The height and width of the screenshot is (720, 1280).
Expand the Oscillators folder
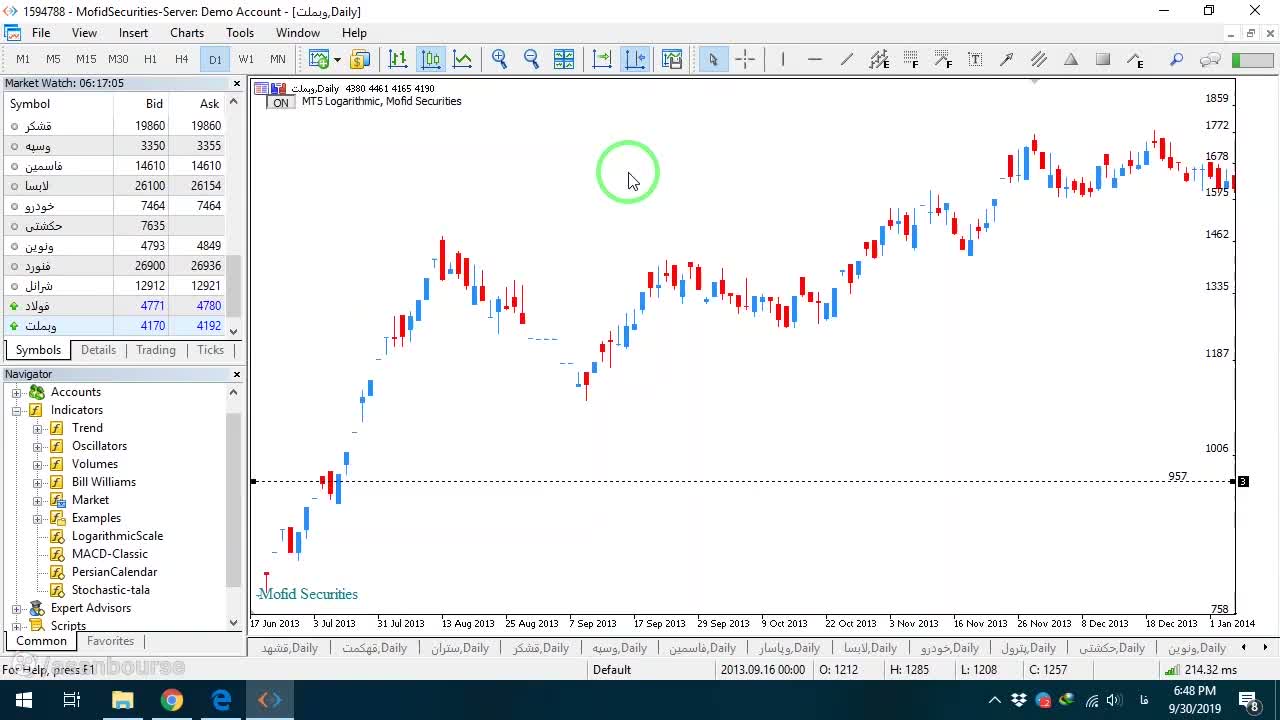pyautogui.click(x=38, y=446)
